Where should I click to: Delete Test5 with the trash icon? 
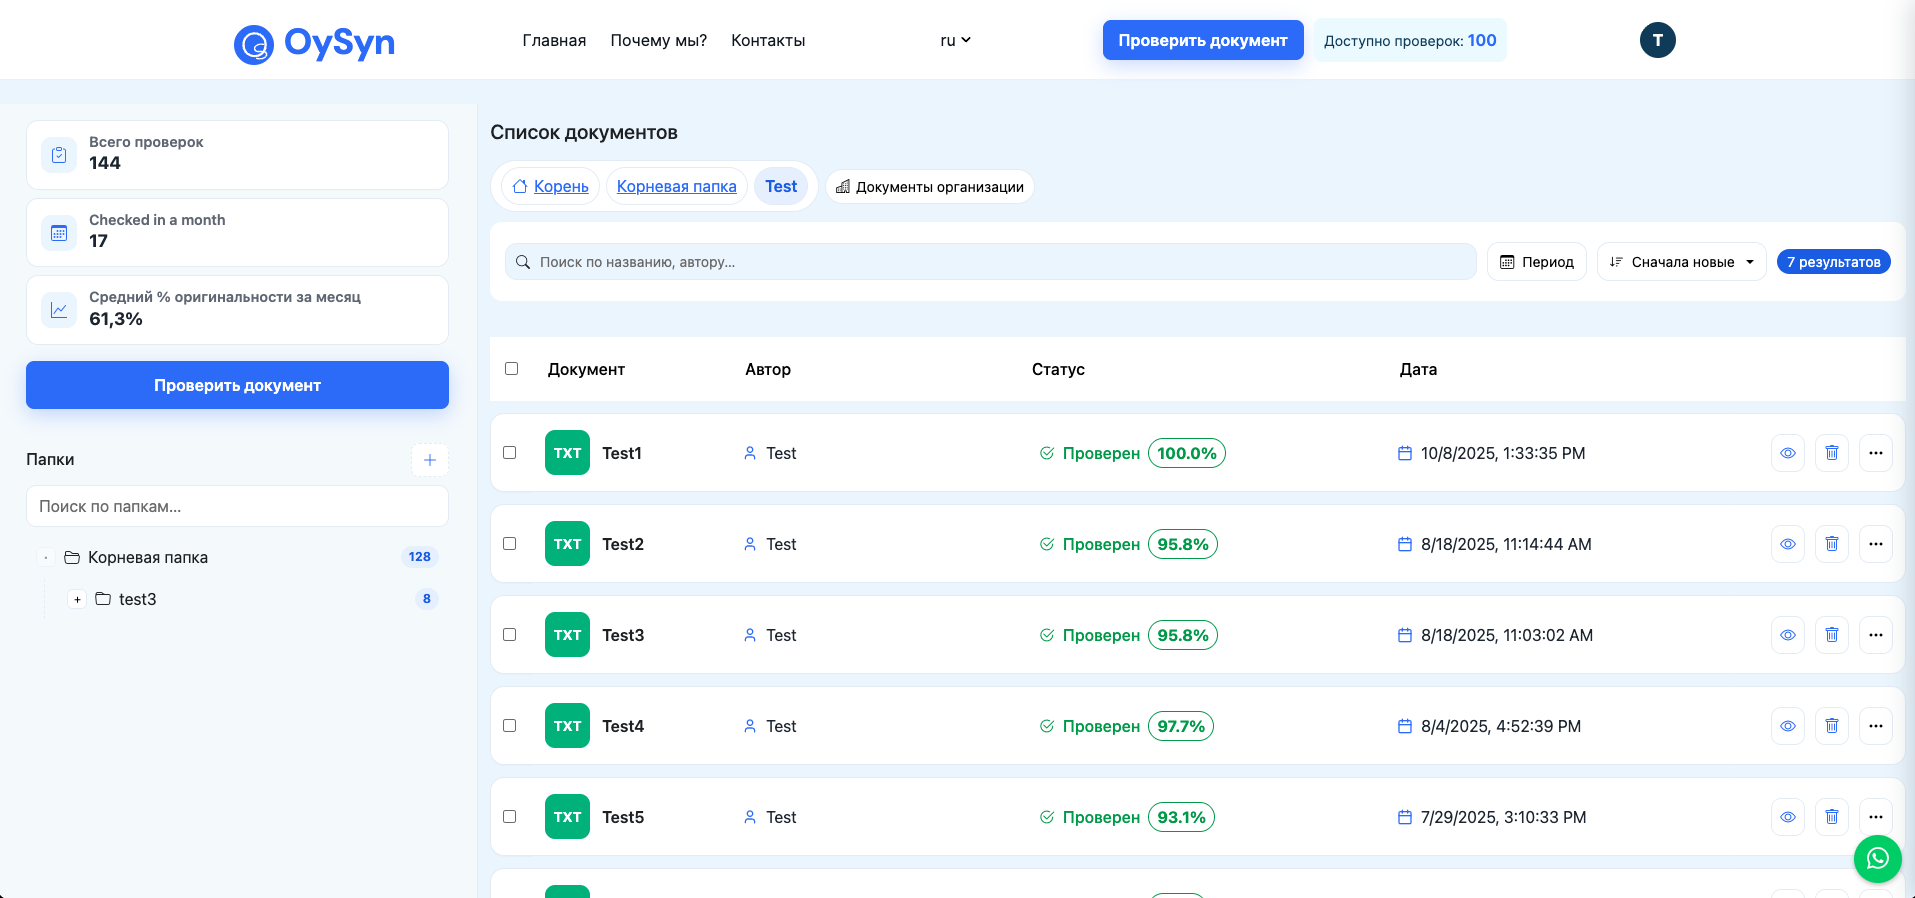1831,817
